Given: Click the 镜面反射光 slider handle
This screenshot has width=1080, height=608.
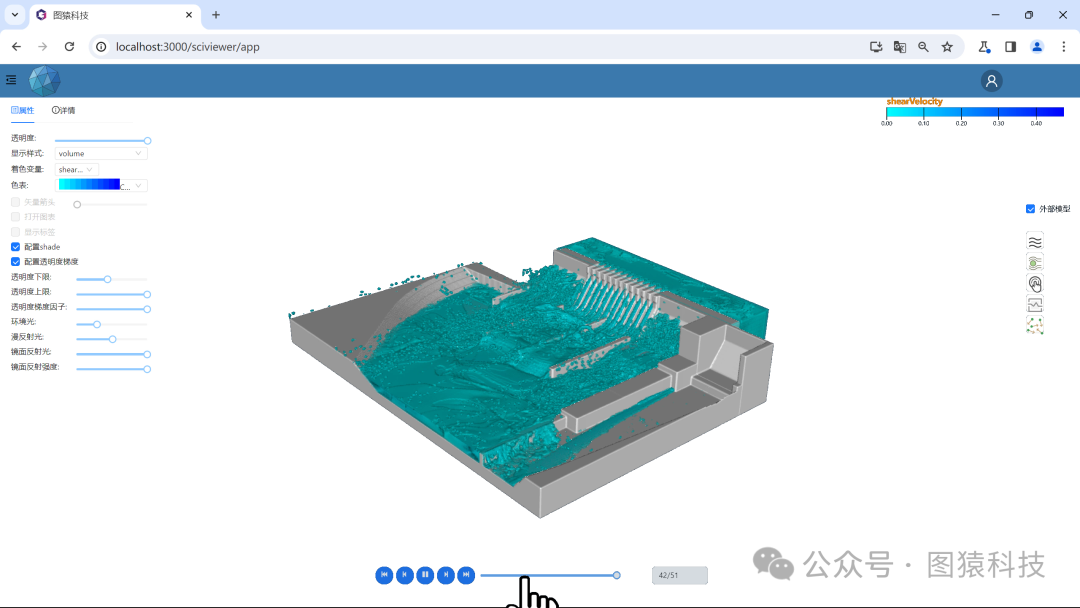Looking at the screenshot, I should (147, 354).
